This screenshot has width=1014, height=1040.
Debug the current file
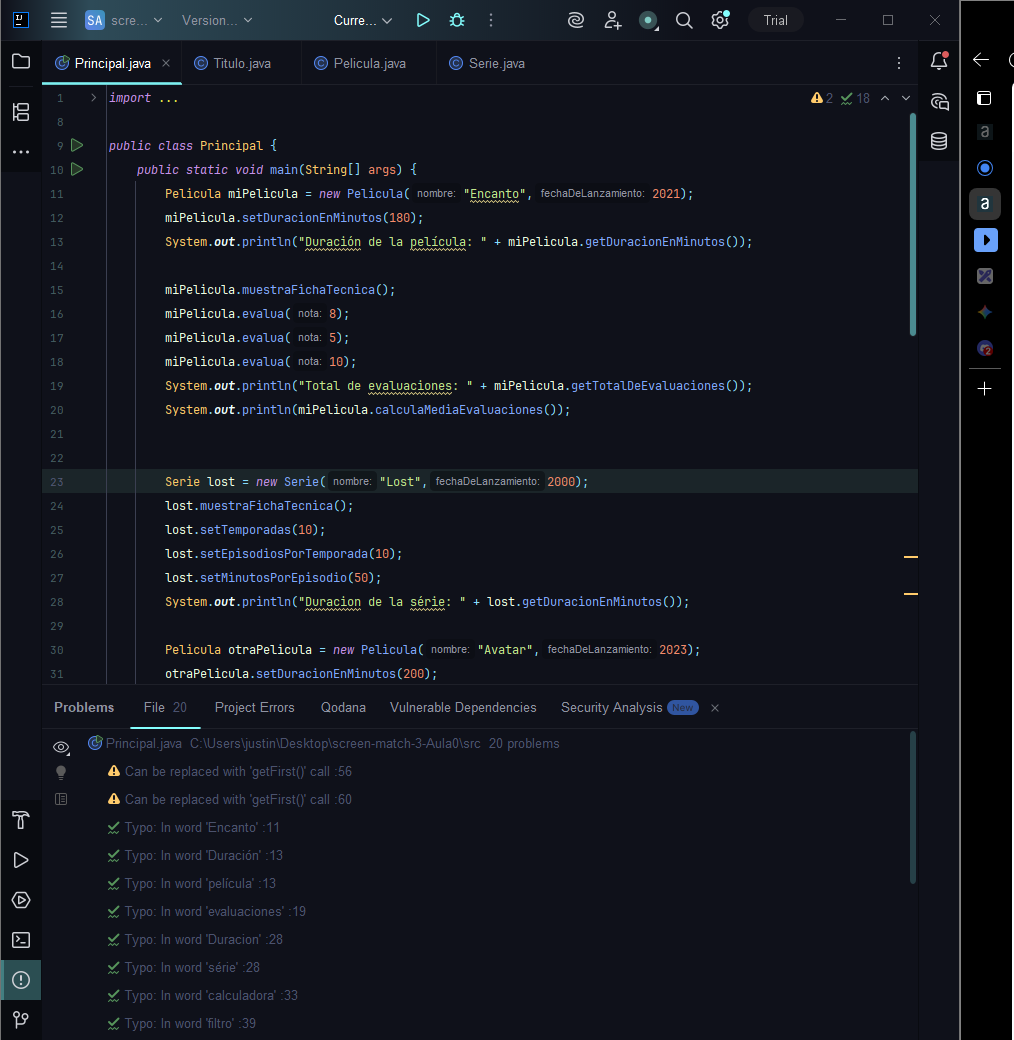coord(457,21)
